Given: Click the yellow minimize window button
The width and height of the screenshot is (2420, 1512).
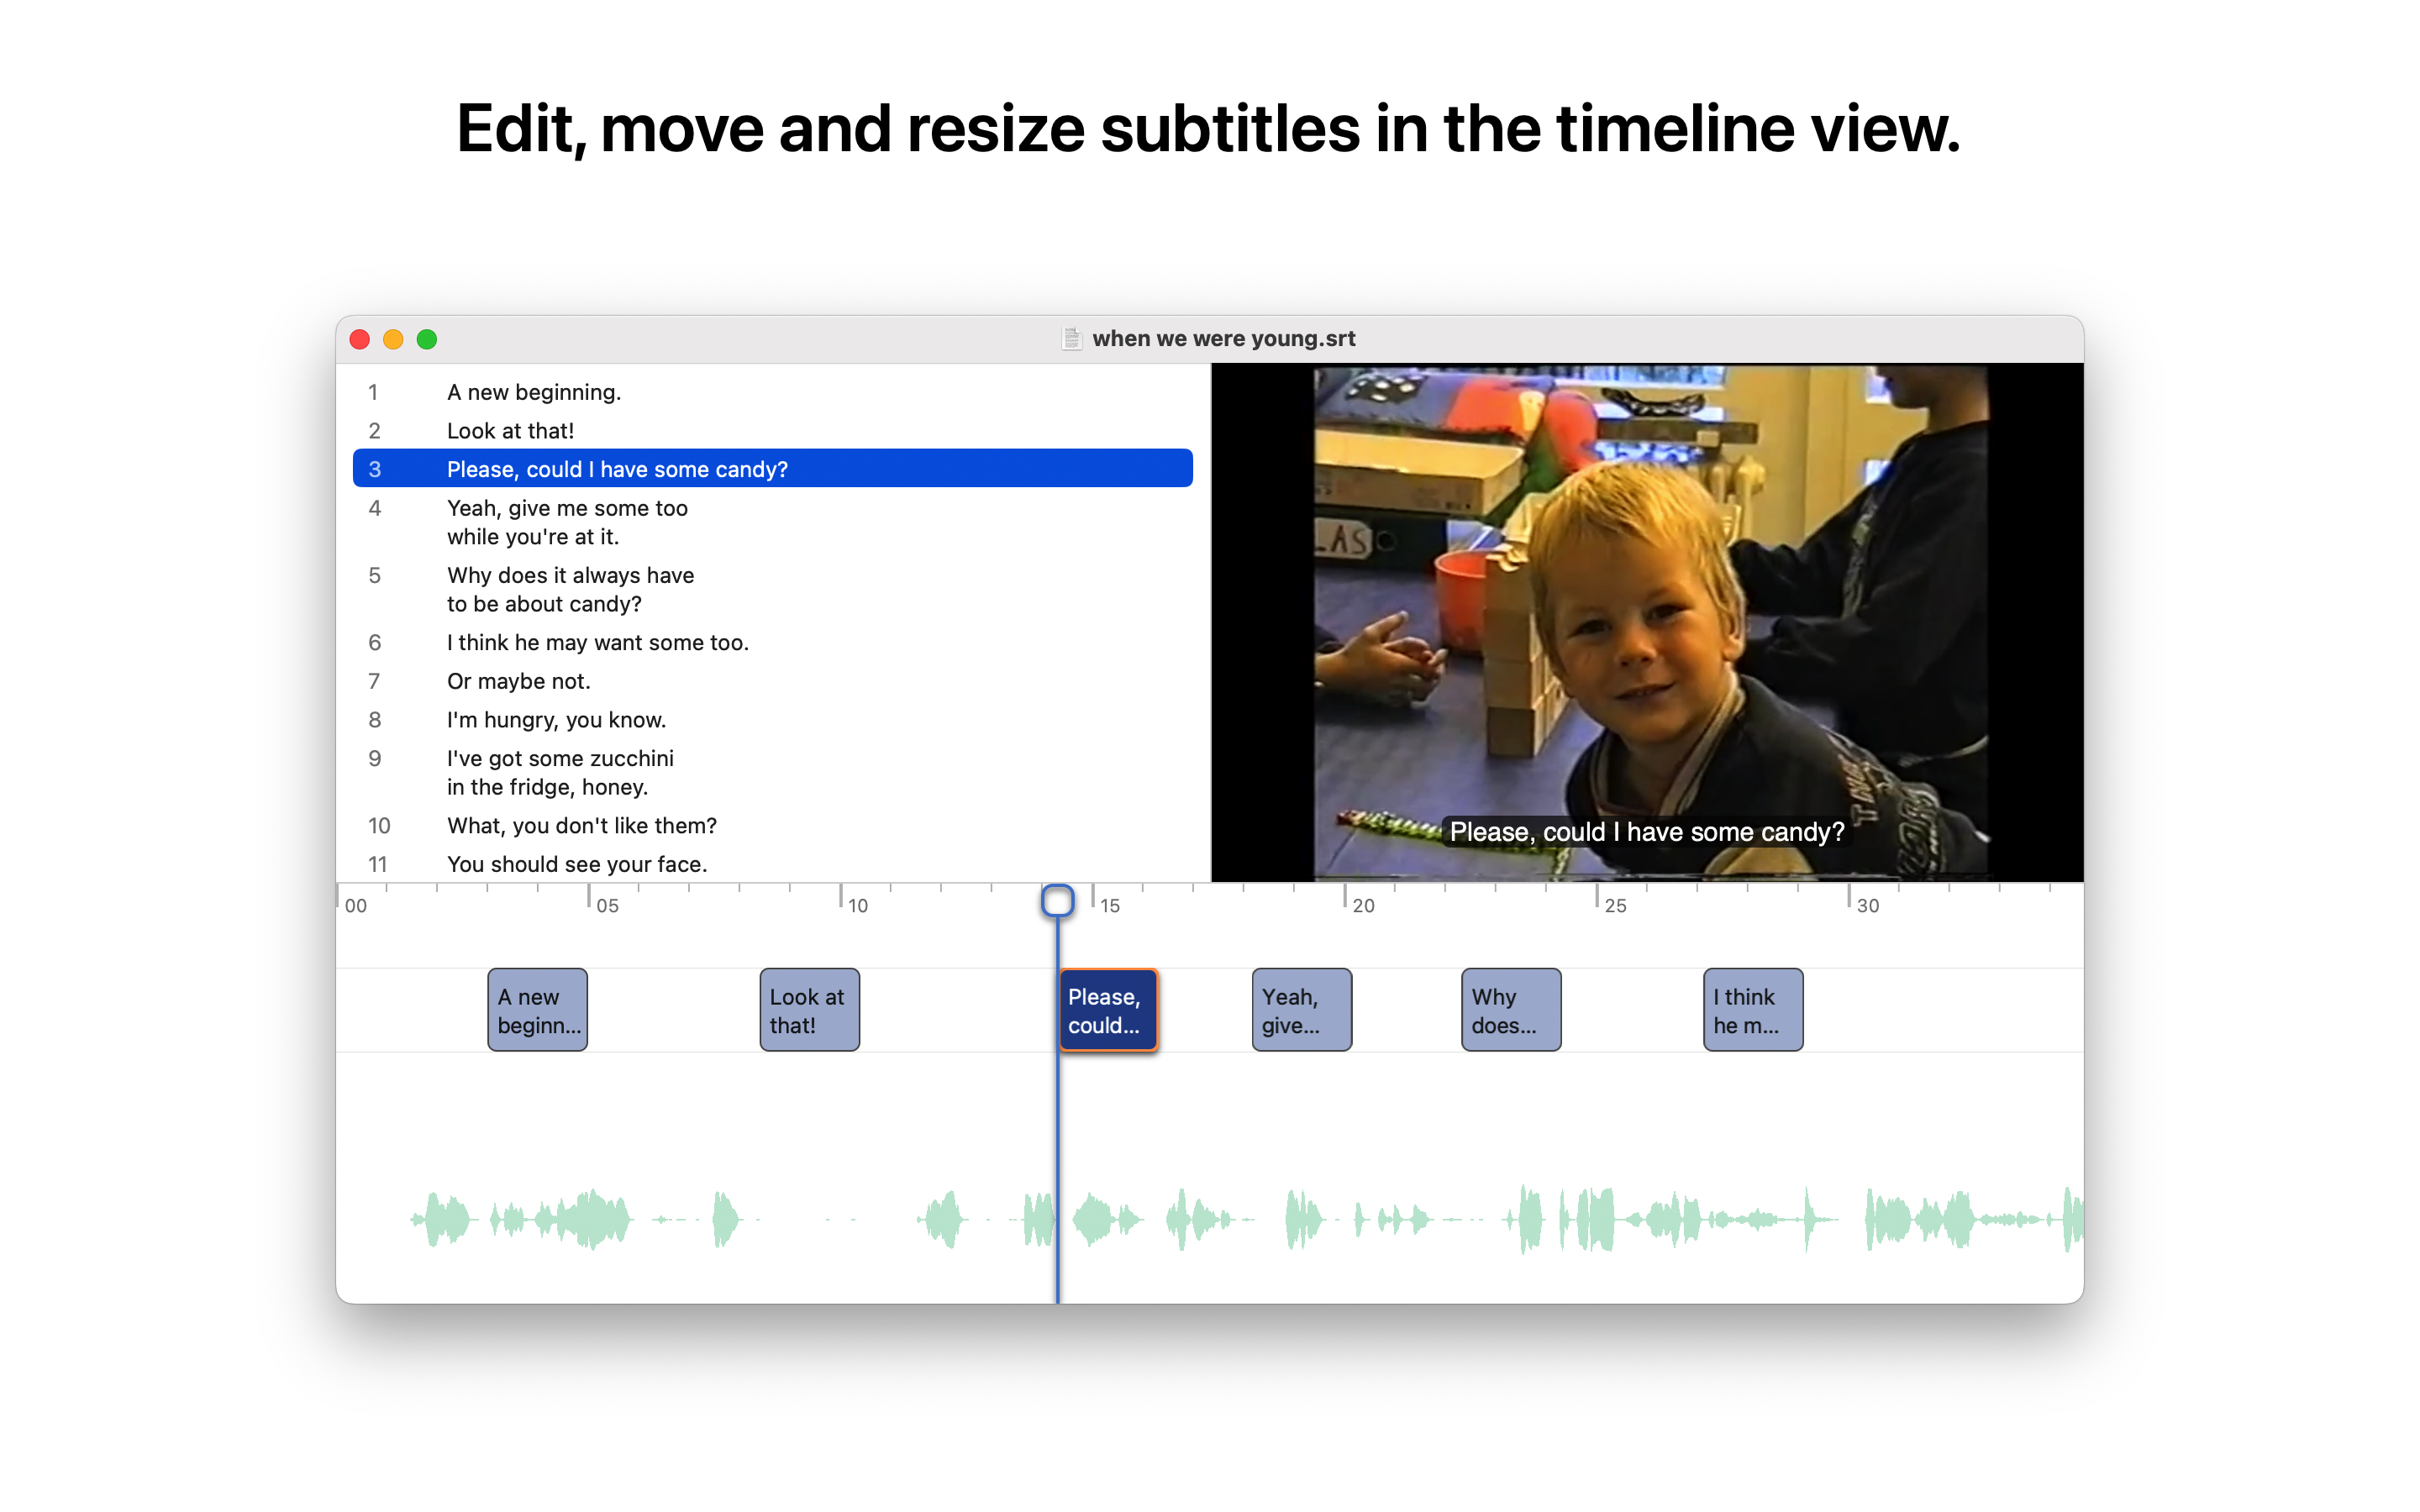Looking at the screenshot, I should (393, 339).
